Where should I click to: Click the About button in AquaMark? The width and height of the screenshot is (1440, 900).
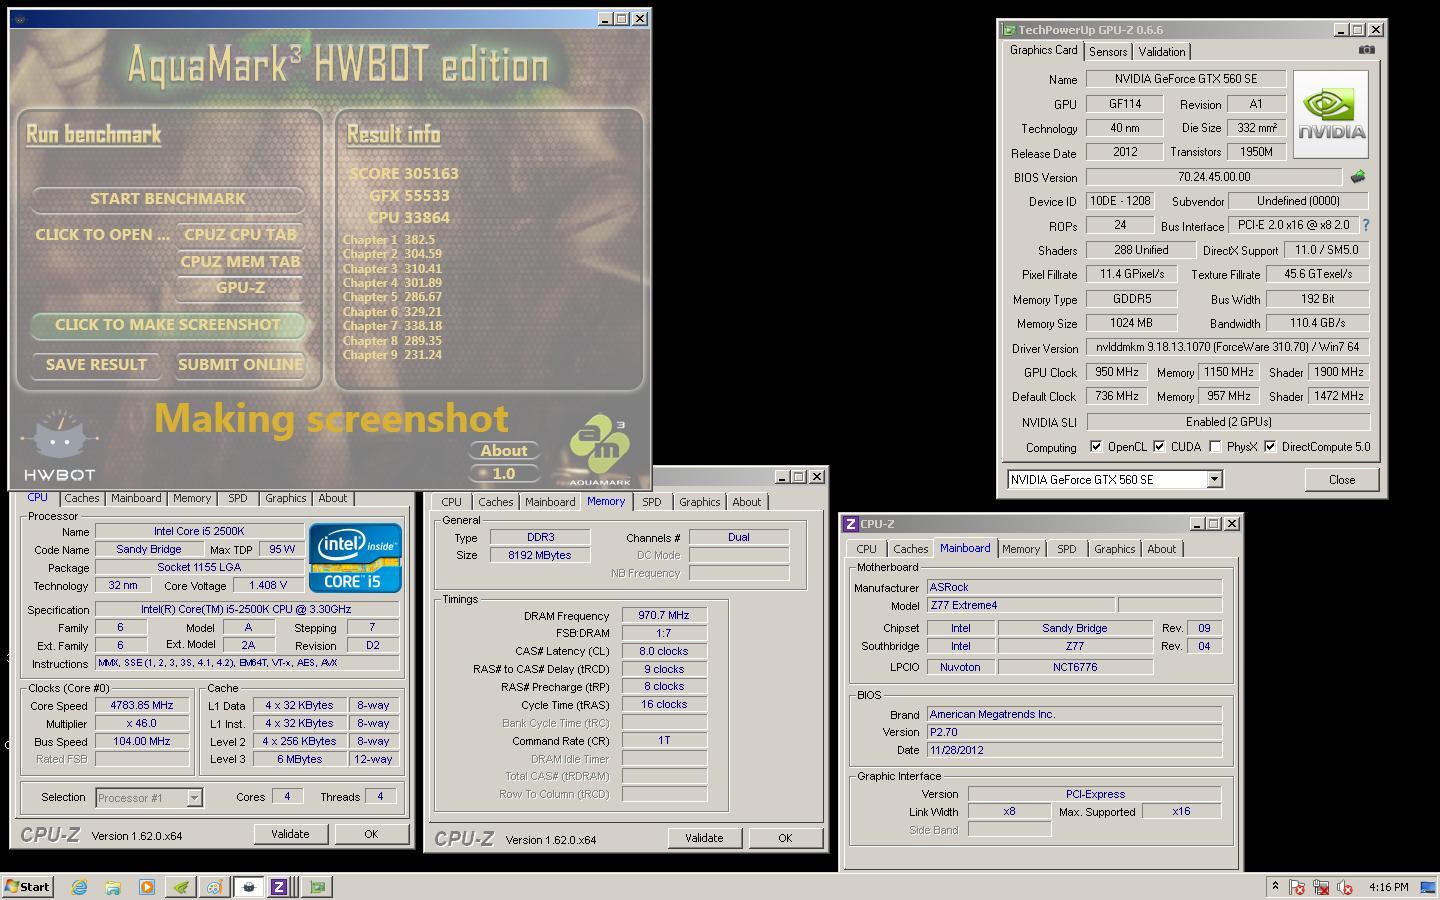504,451
